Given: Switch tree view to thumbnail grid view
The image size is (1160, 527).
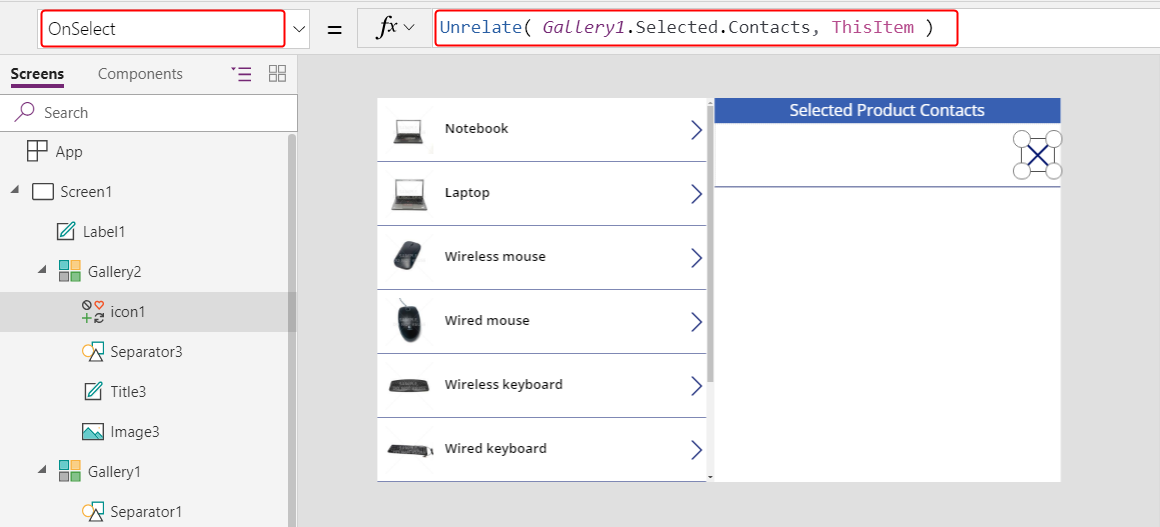Looking at the screenshot, I should pyautogui.click(x=277, y=73).
